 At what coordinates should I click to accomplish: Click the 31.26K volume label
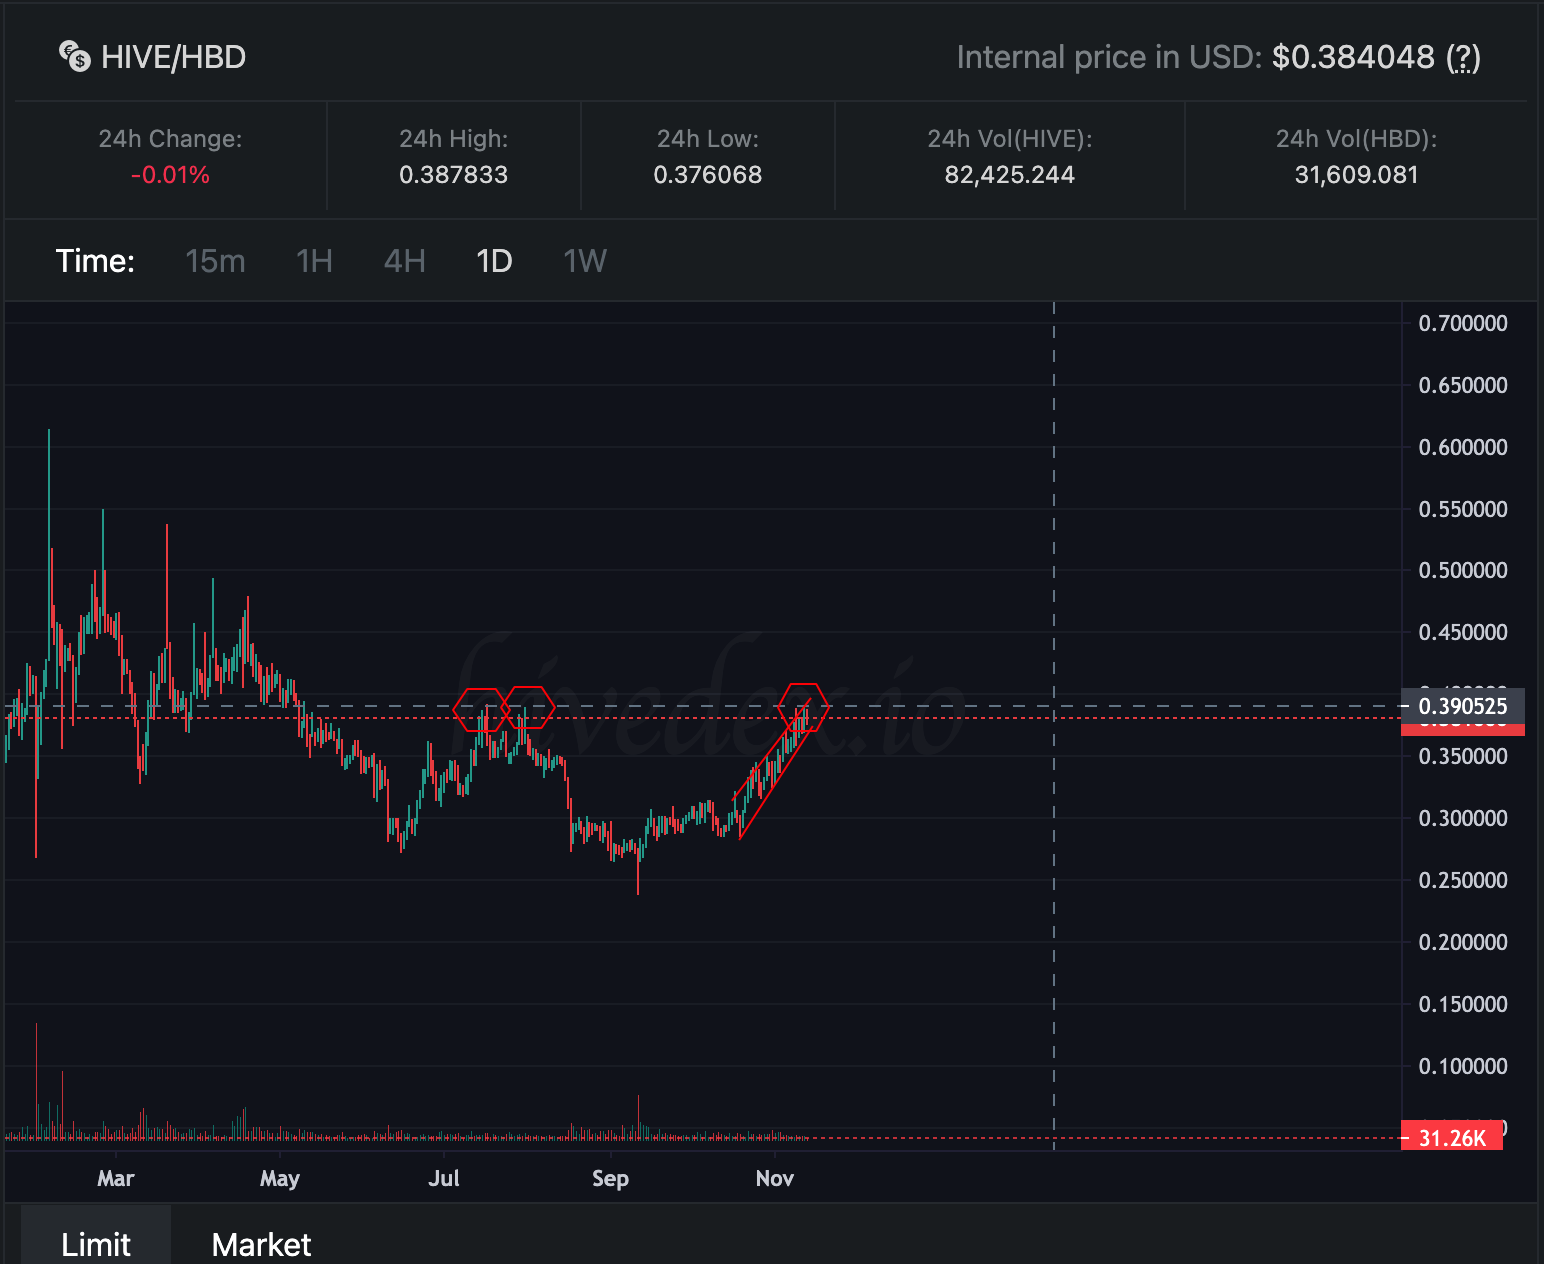click(x=1452, y=1138)
